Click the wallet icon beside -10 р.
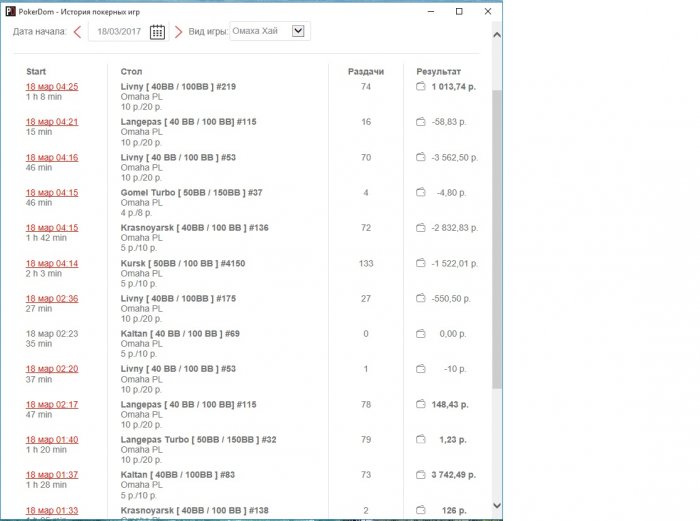 (421, 369)
